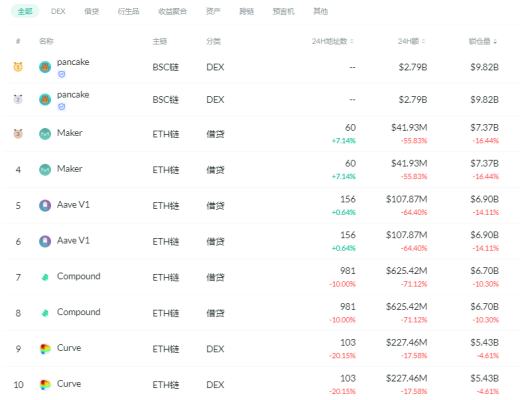The image size is (520, 400).
Task: Click the 名称 column header
Action: 46,41
